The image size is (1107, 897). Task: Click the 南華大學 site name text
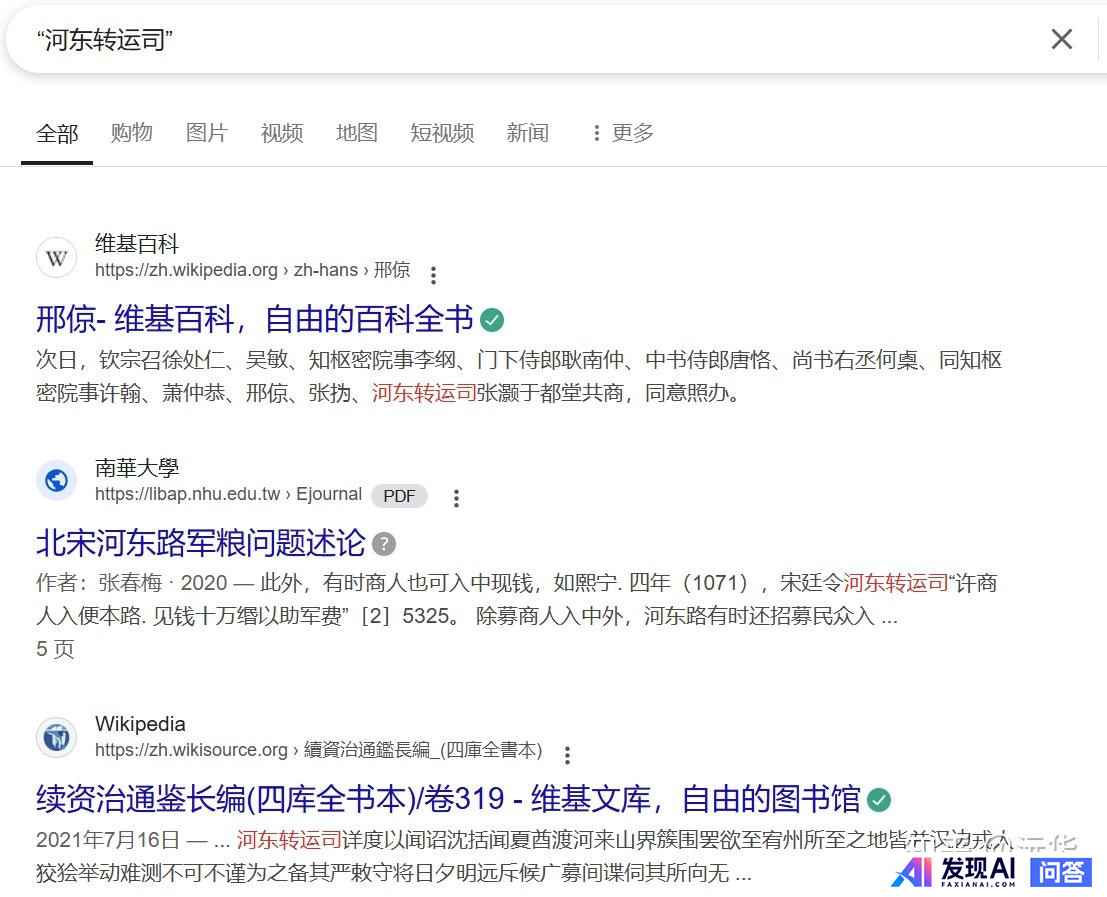pos(137,467)
